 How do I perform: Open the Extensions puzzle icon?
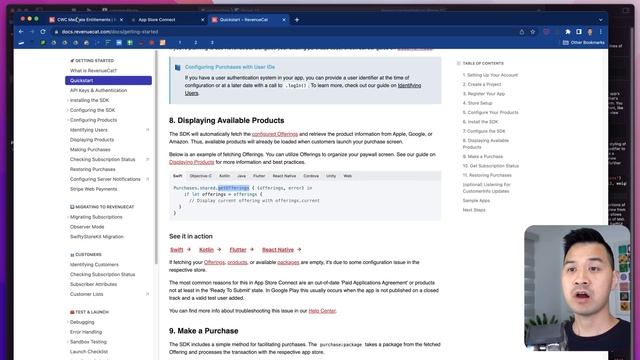pos(568,31)
